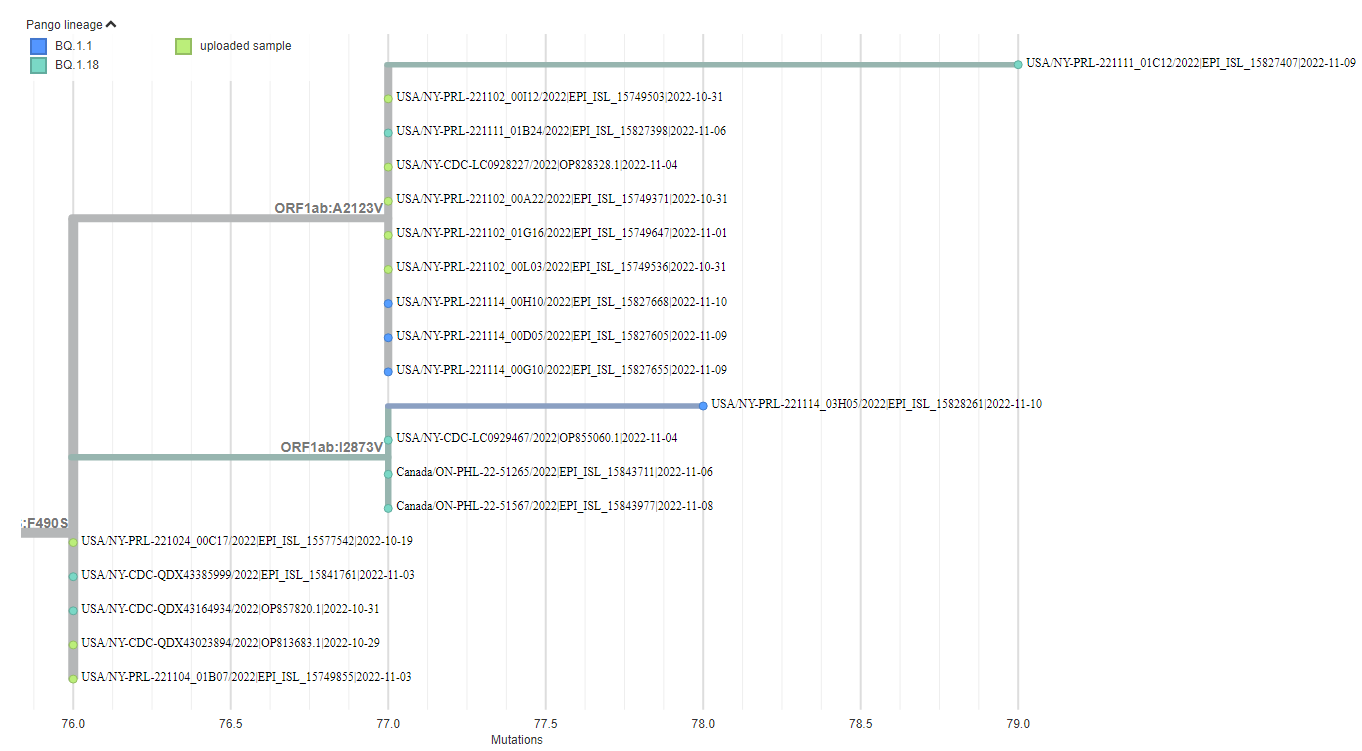The width and height of the screenshot is (1362, 751).
Task: Click the blue node for USA/NY-PRL-221114_00H10
Action: [x=387, y=301]
